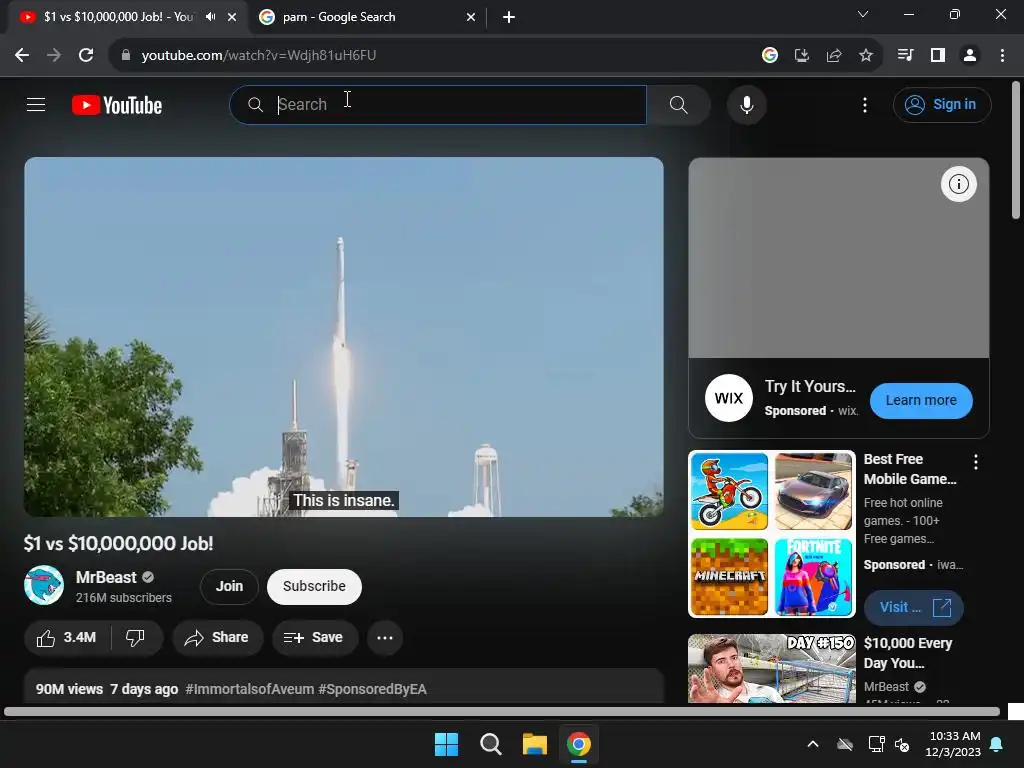This screenshot has height=768, width=1024.
Task: Close the parn Google Search tab
Action: click(x=471, y=17)
